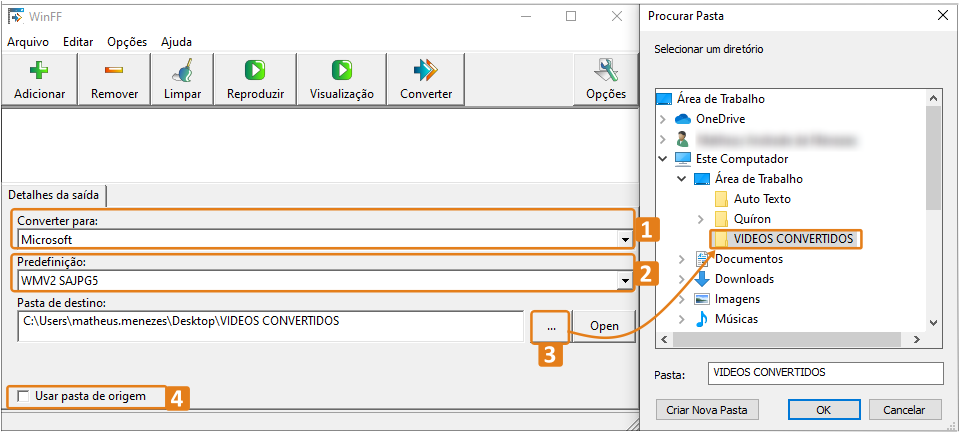The height and width of the screenshot is (432, 959).
Task: Select the Detalhes da saída tab
Action: (55, 195)
